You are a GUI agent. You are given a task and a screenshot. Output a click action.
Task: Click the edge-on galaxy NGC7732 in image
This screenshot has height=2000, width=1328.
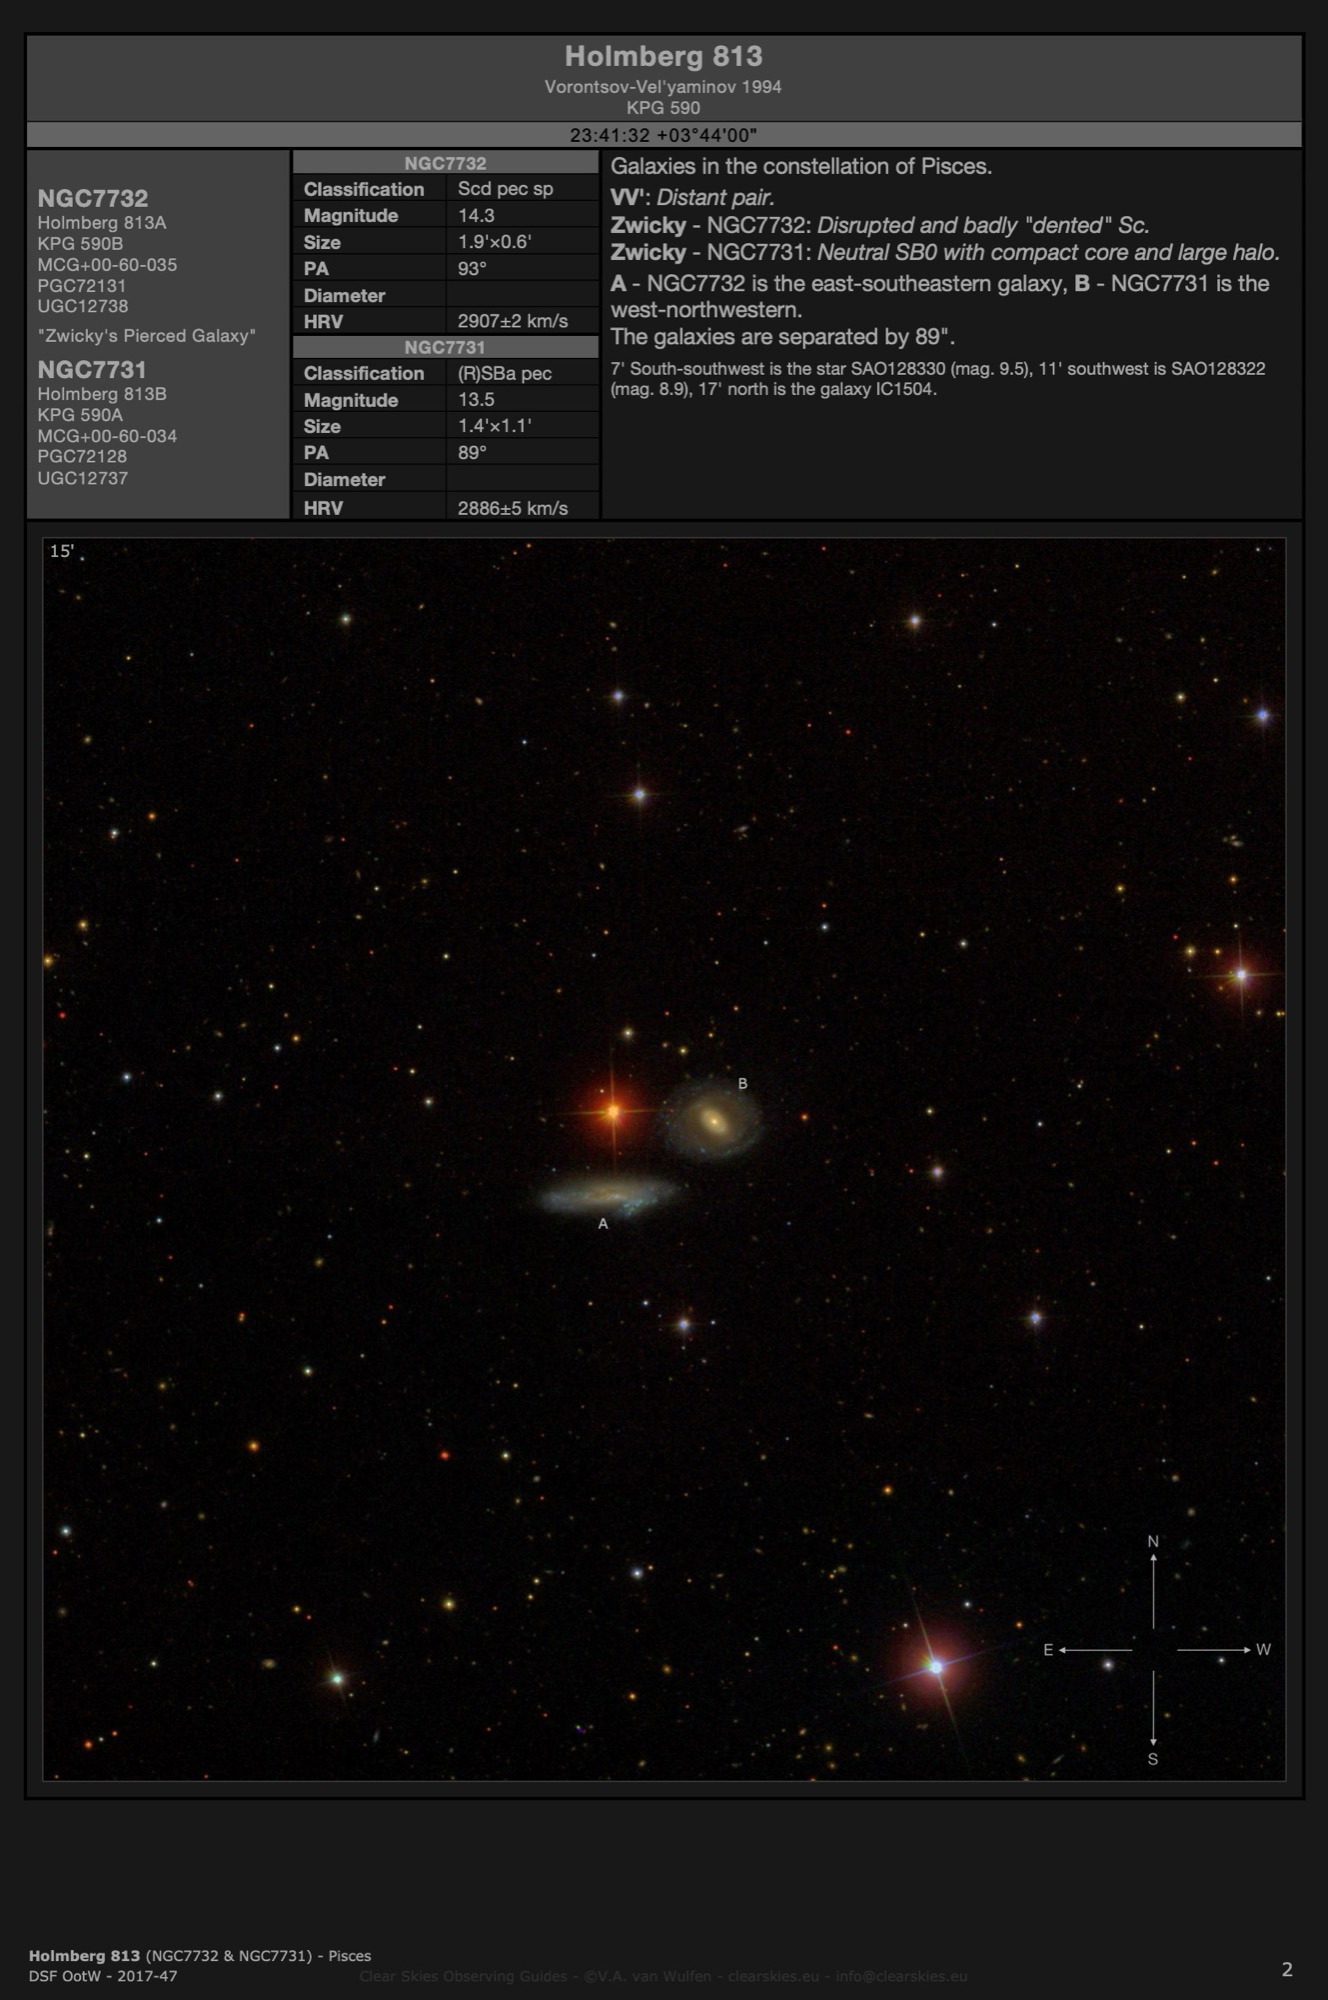pyautogui.click(x=608, y=1194)
